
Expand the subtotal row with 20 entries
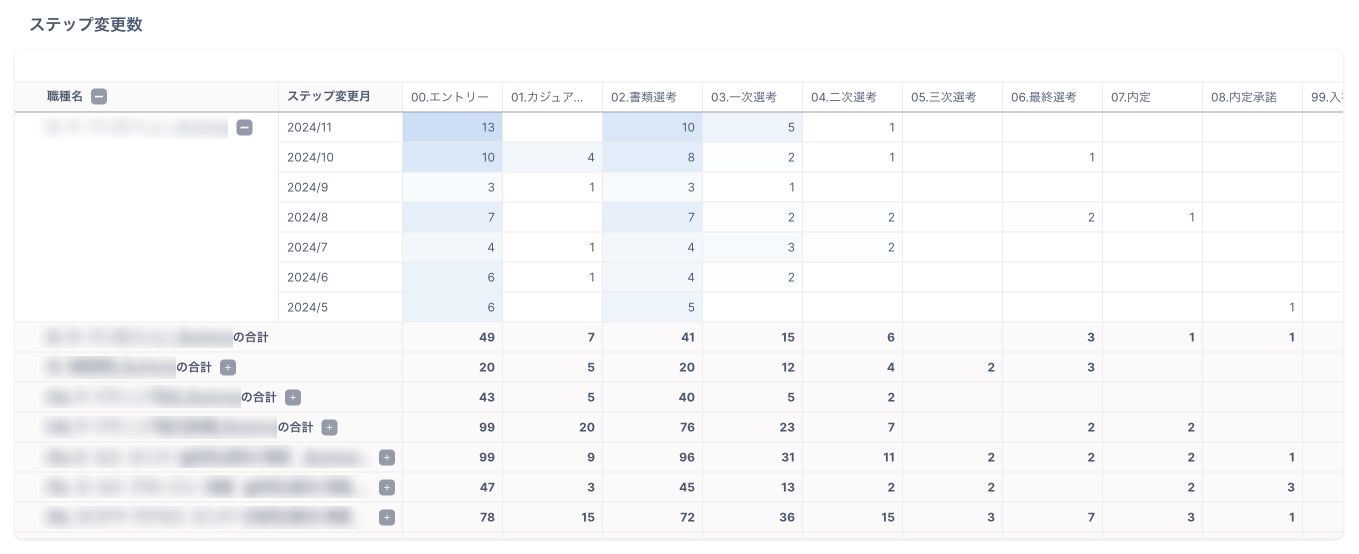(228, 367)
